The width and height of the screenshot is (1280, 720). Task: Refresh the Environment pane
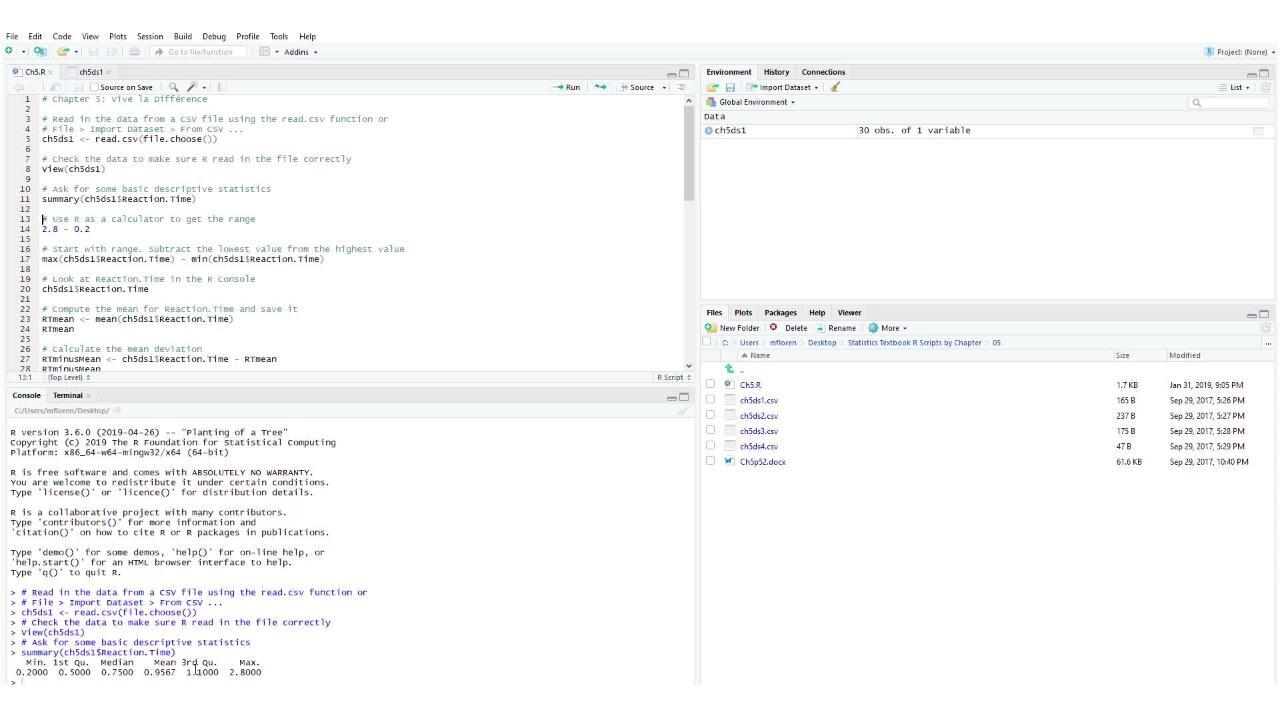click(x=1266, y=87)
